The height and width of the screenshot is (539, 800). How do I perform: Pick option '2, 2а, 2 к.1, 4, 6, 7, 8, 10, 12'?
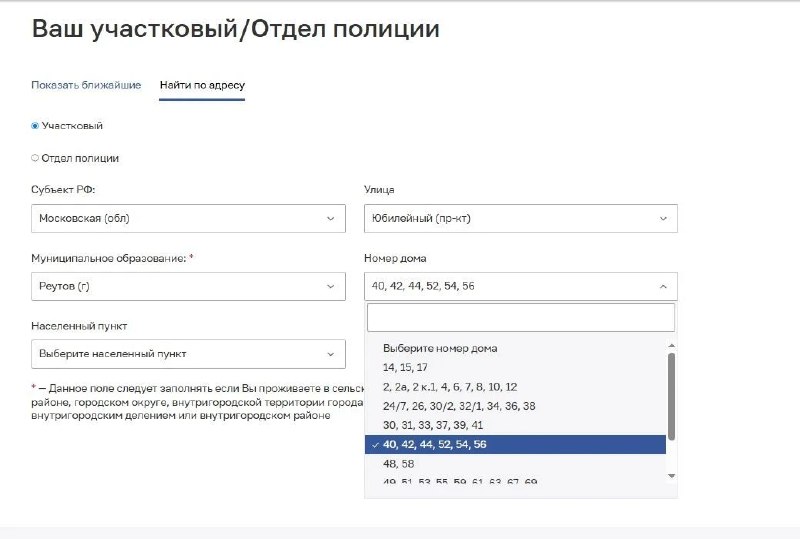pyautogui.click(x=515, y=387)
